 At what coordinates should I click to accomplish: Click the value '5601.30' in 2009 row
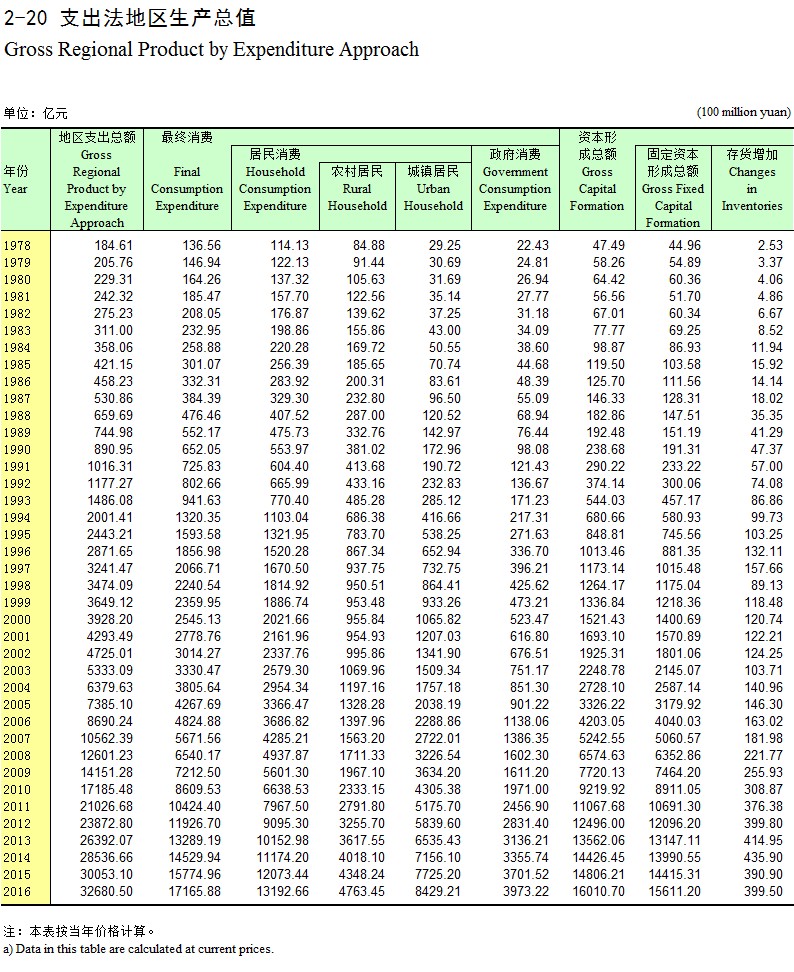point(286,772)
